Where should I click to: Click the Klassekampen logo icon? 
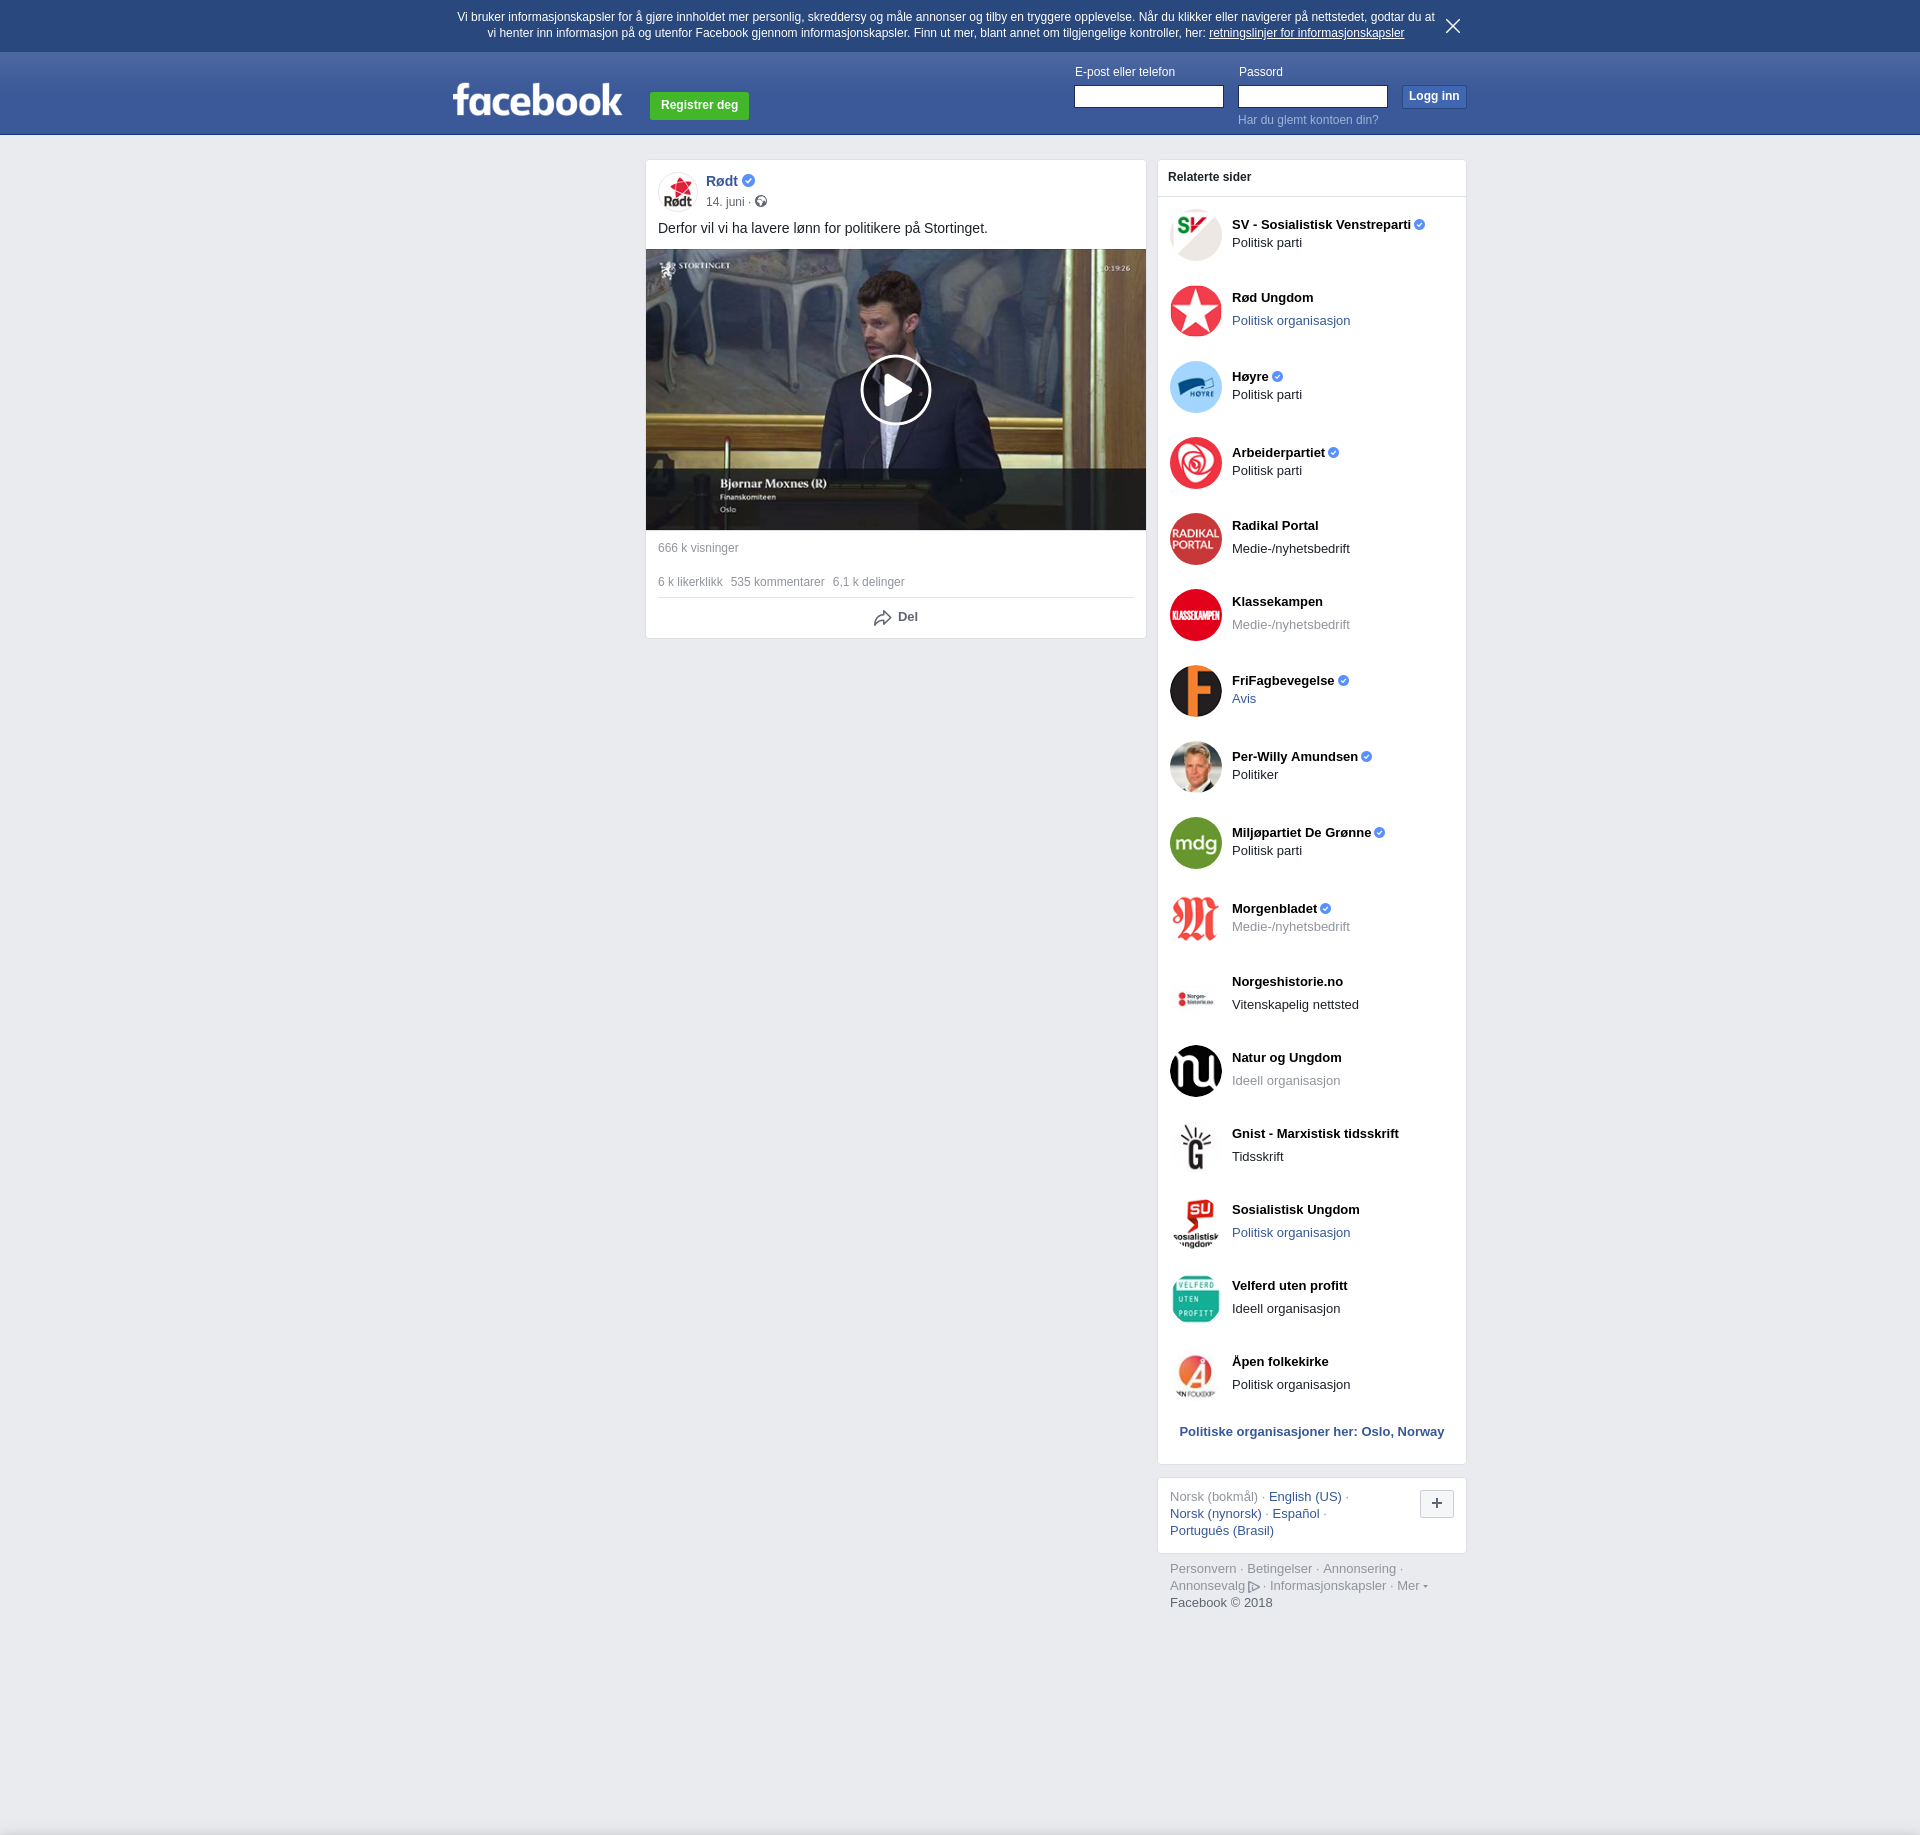point(1195,615)
